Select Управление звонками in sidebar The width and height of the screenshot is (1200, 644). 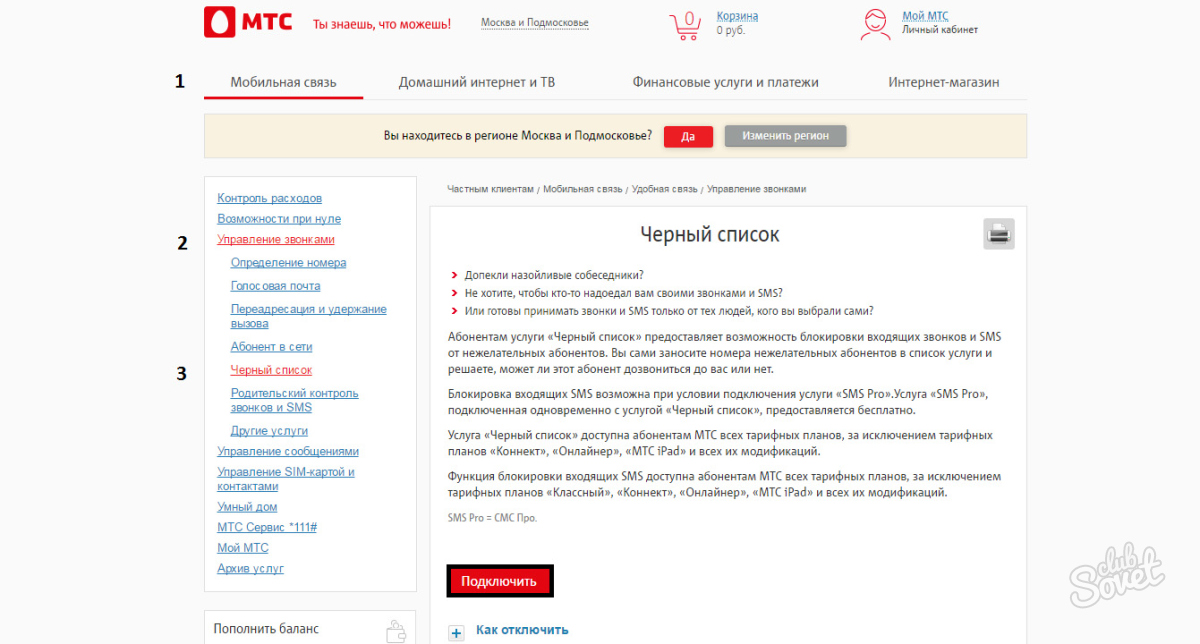click(276, 239)
